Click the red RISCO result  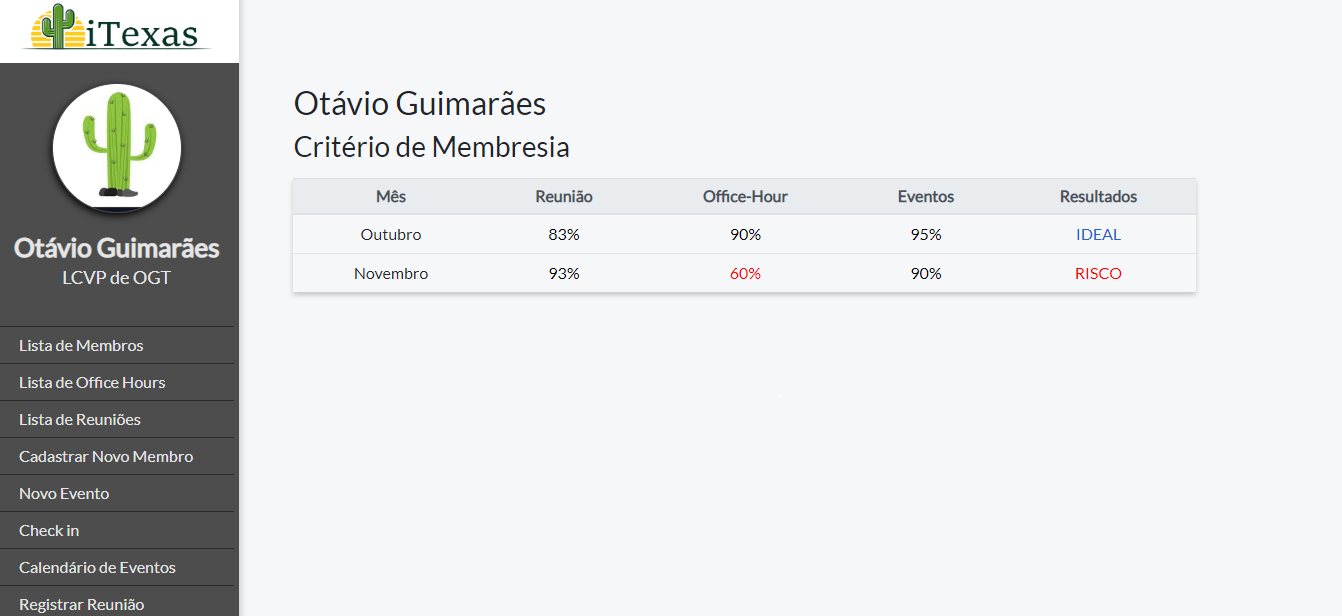pos(1098,274)
